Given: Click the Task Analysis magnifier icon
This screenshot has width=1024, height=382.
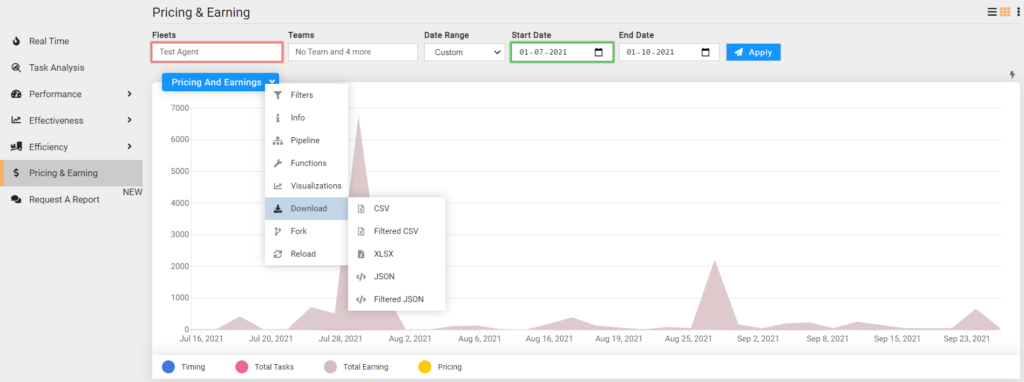Looking at the screenshot, I should 16,68.
